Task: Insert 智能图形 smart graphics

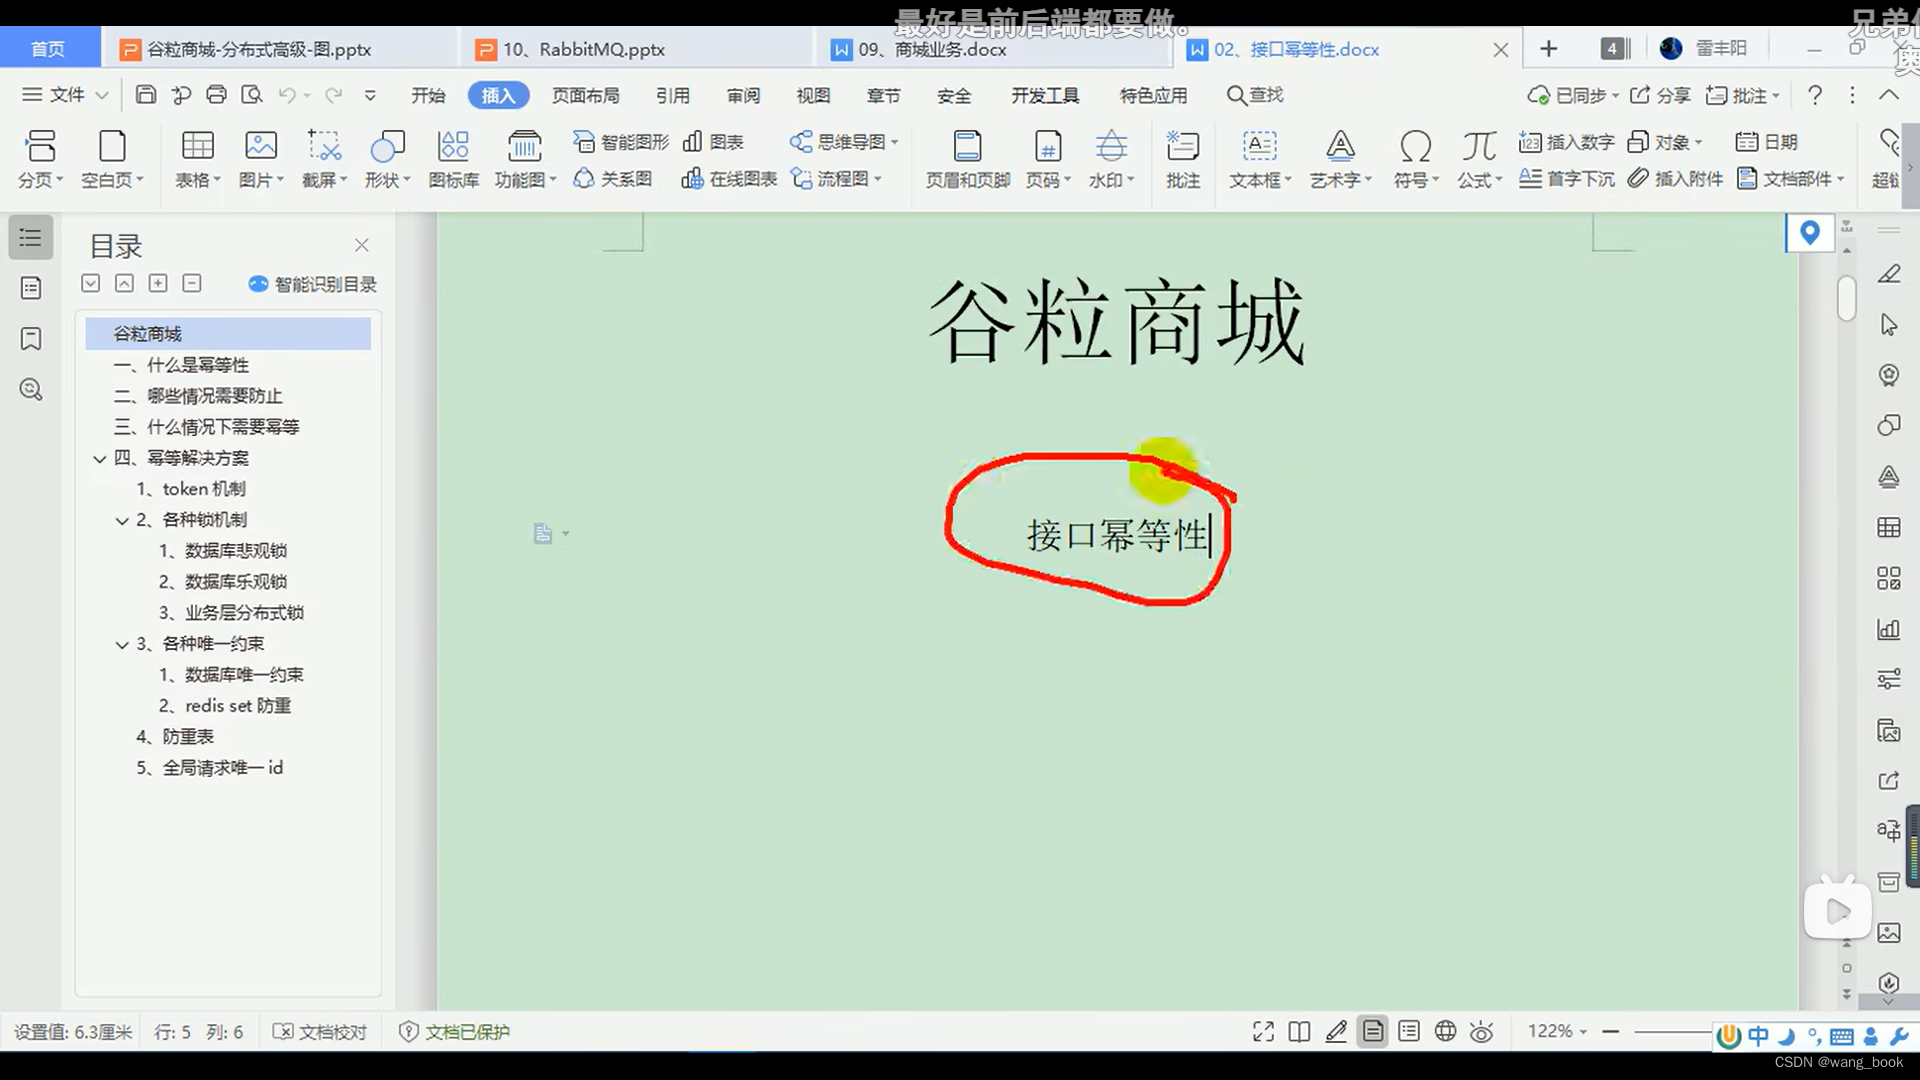Action: click(620, 142)
